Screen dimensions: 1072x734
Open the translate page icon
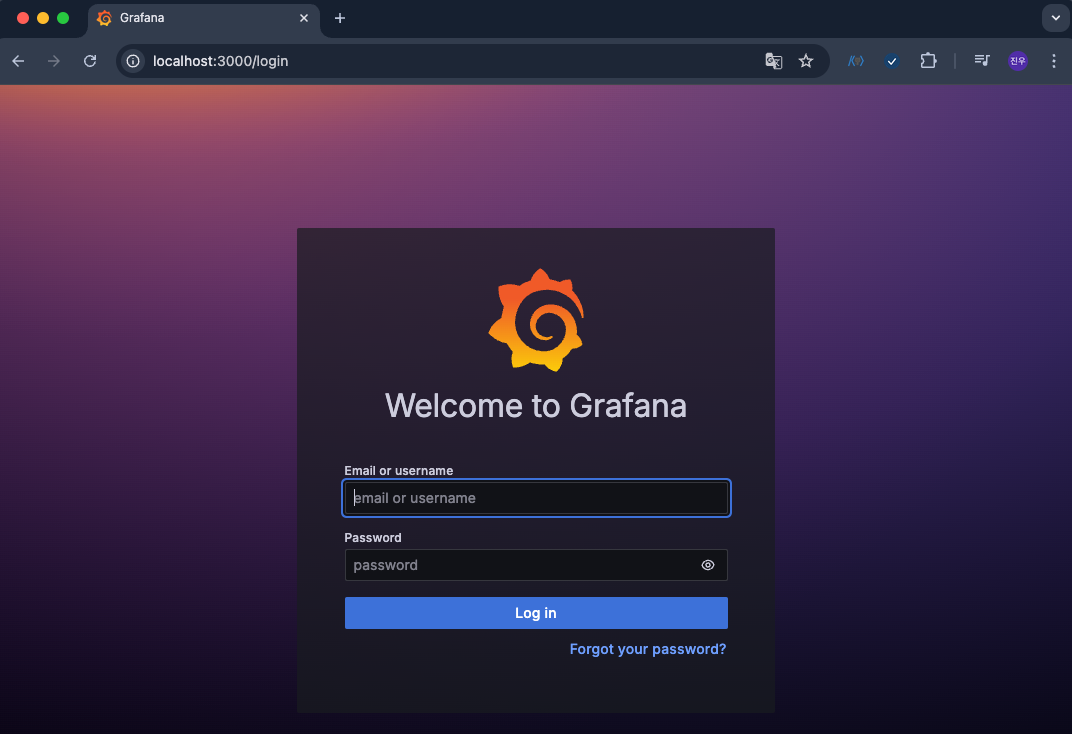[x=773, y=61]
